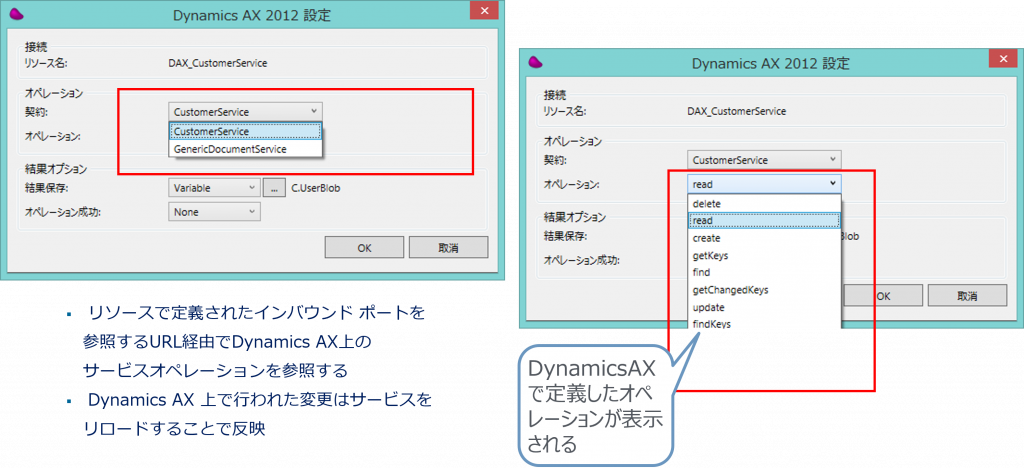This screenshot has width=1024, height=469.
Task: Open the browse (...) button beside Variable
Action: tap(274, 187)
